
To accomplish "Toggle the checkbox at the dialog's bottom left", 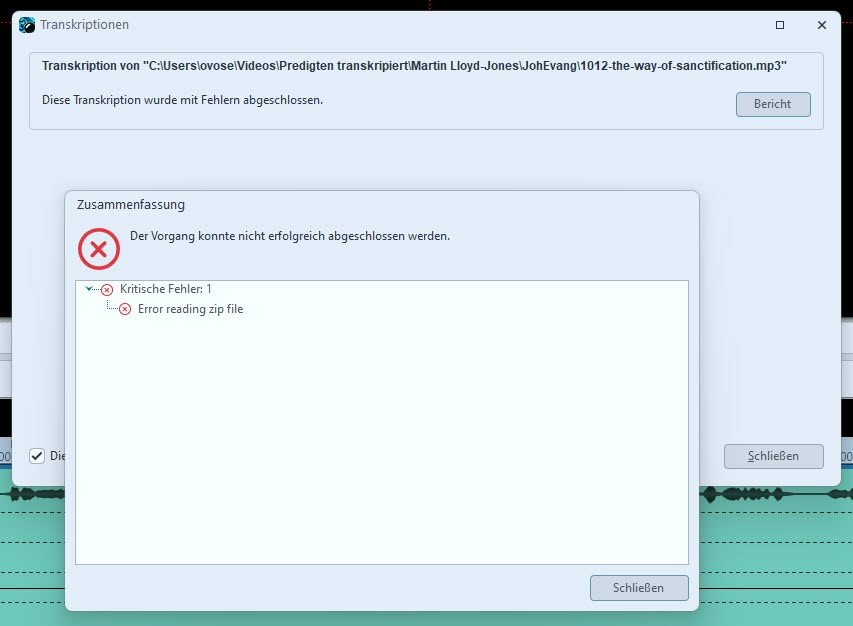I will click(37, 456).
